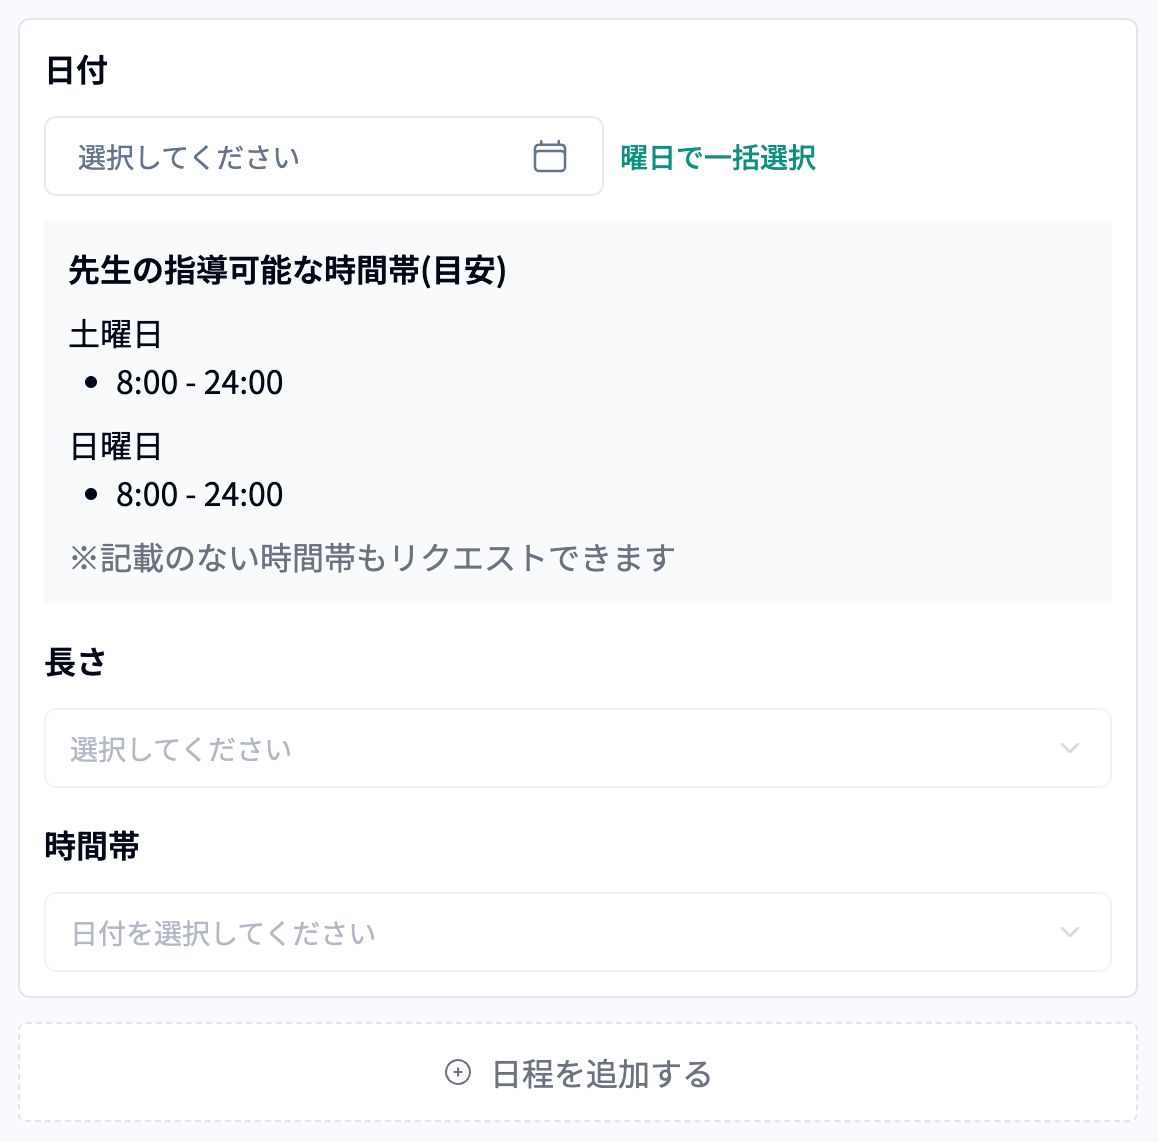
Task: Open the 長さ select box placeholder text
Action: point(181,749)
